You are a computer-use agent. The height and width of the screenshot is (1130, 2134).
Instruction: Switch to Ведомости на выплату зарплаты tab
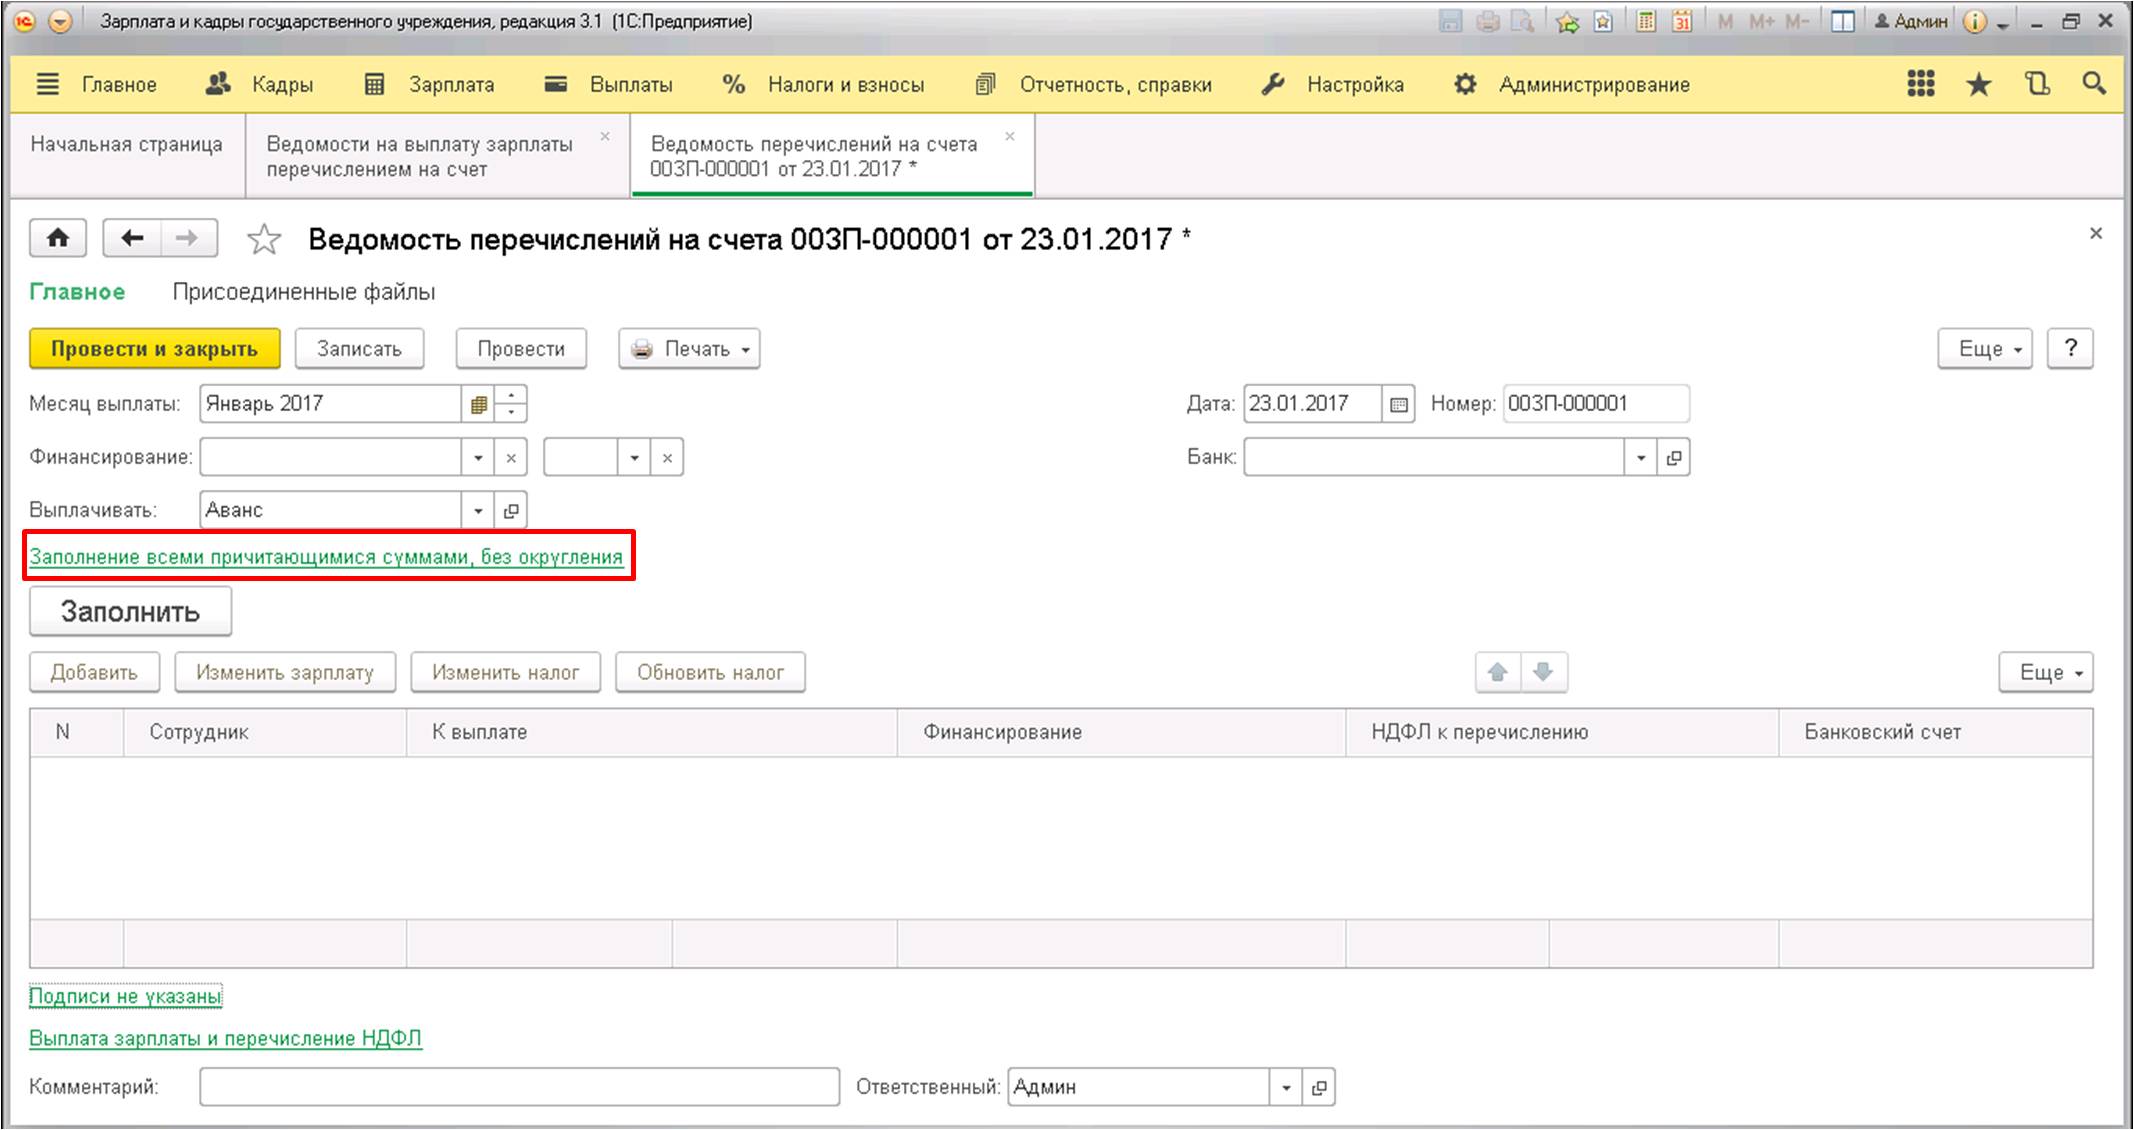tap(420, 156)
